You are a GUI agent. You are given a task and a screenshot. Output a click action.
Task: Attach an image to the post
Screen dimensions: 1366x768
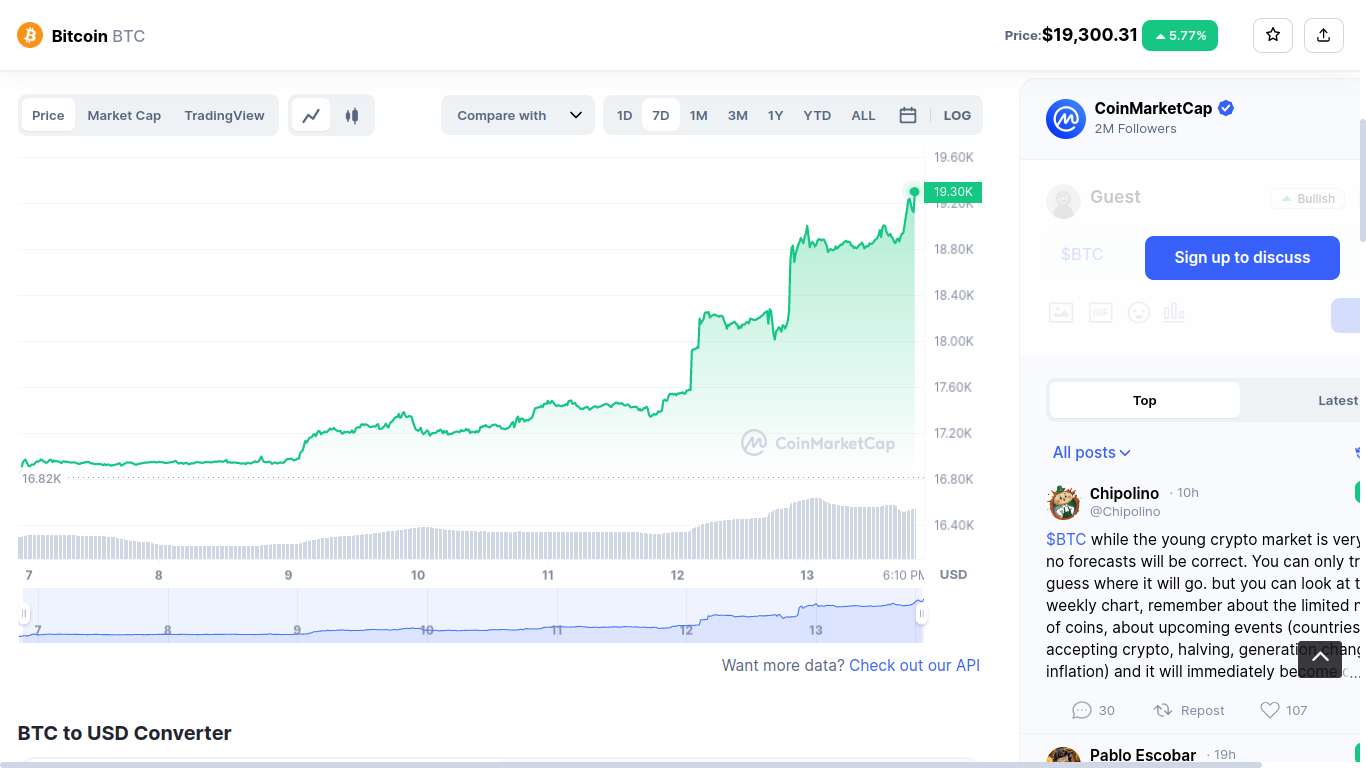tap(1061, 313)
